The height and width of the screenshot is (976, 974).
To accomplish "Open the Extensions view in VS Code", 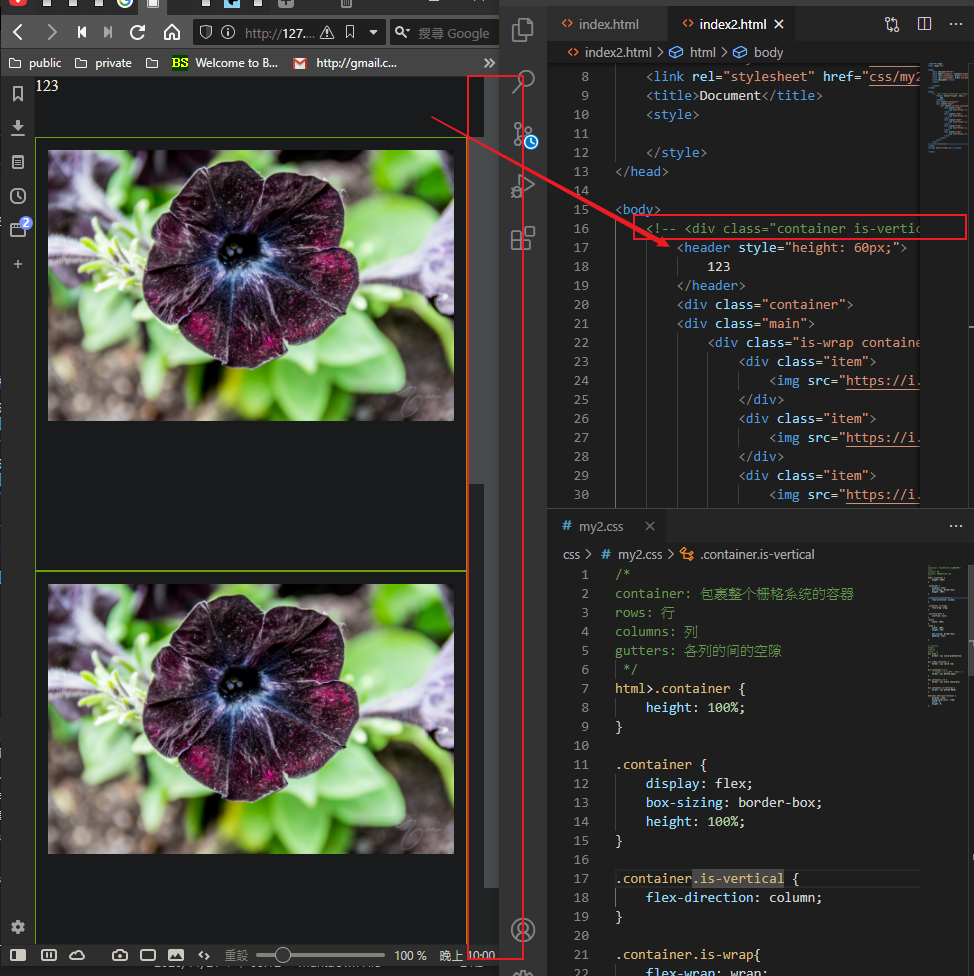I will (523, 239).
